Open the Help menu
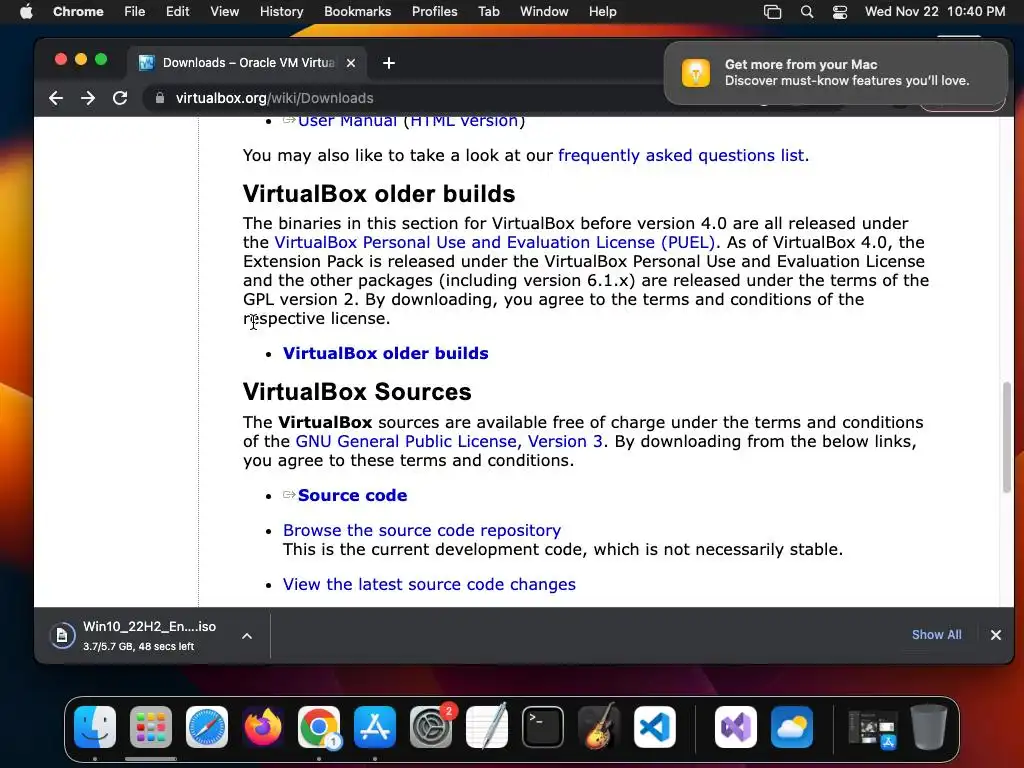 (602, 12)
